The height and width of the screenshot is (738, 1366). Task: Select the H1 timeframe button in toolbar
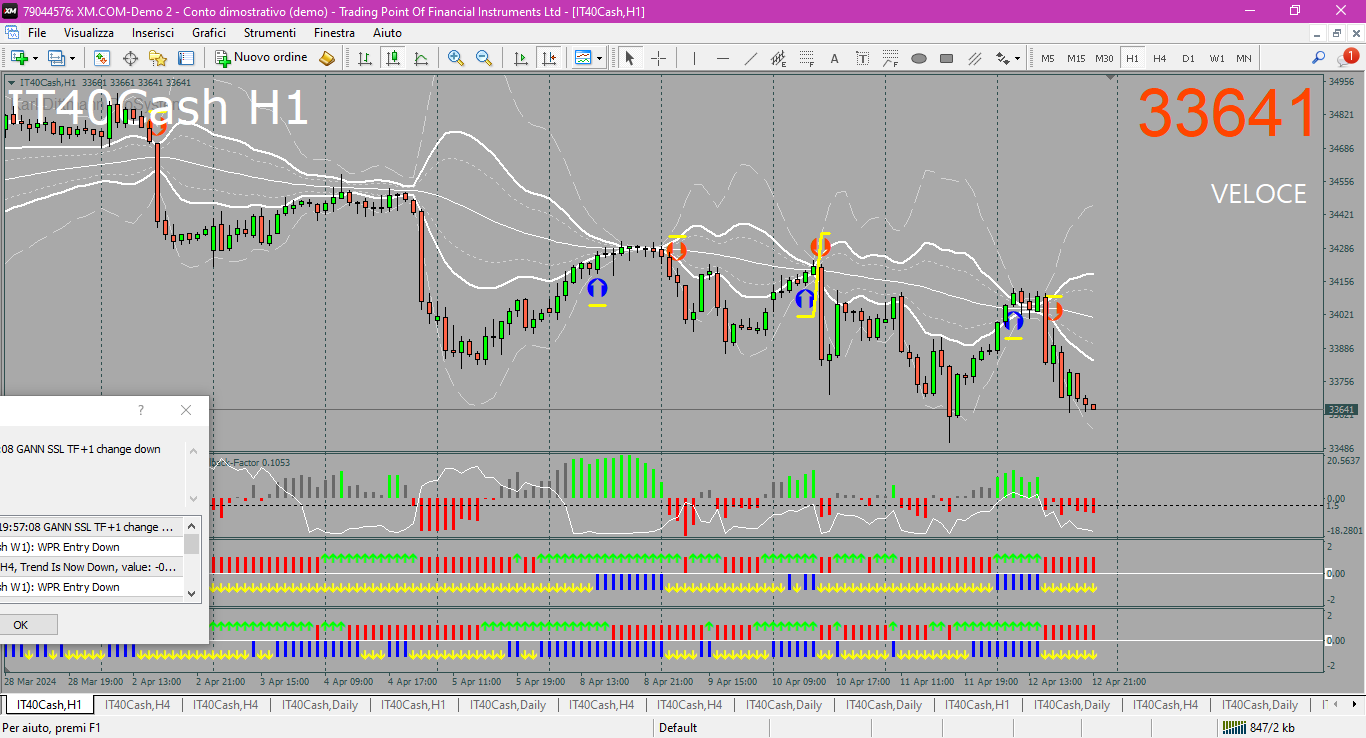1132,58
